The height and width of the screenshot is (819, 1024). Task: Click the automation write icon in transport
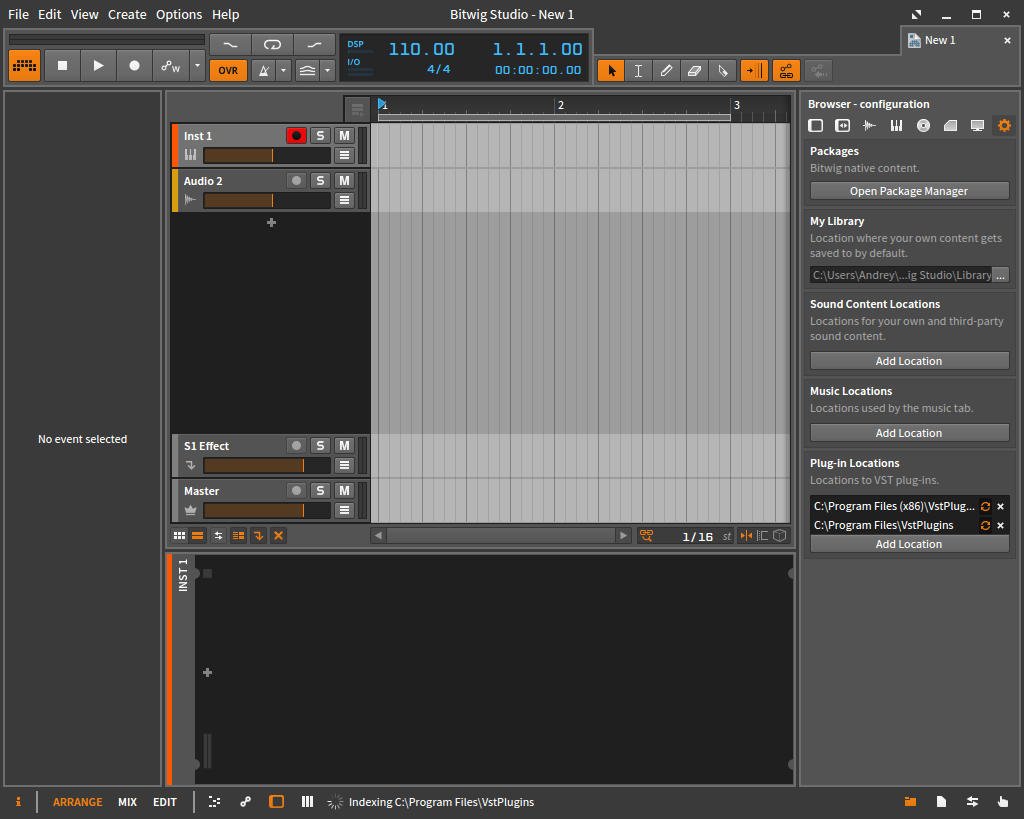coord(170,66)
